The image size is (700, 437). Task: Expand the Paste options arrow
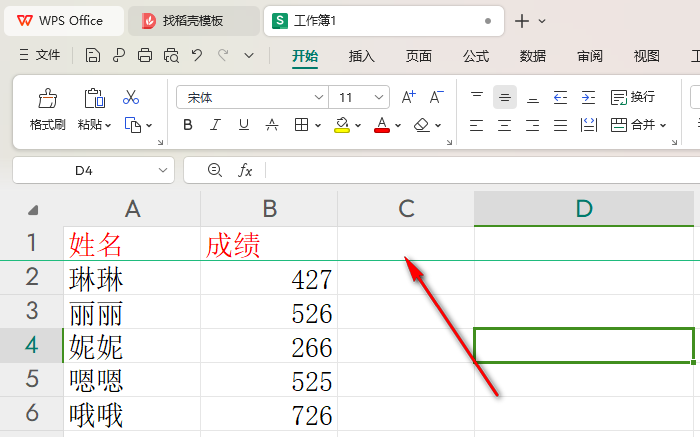tap(108, 125)
